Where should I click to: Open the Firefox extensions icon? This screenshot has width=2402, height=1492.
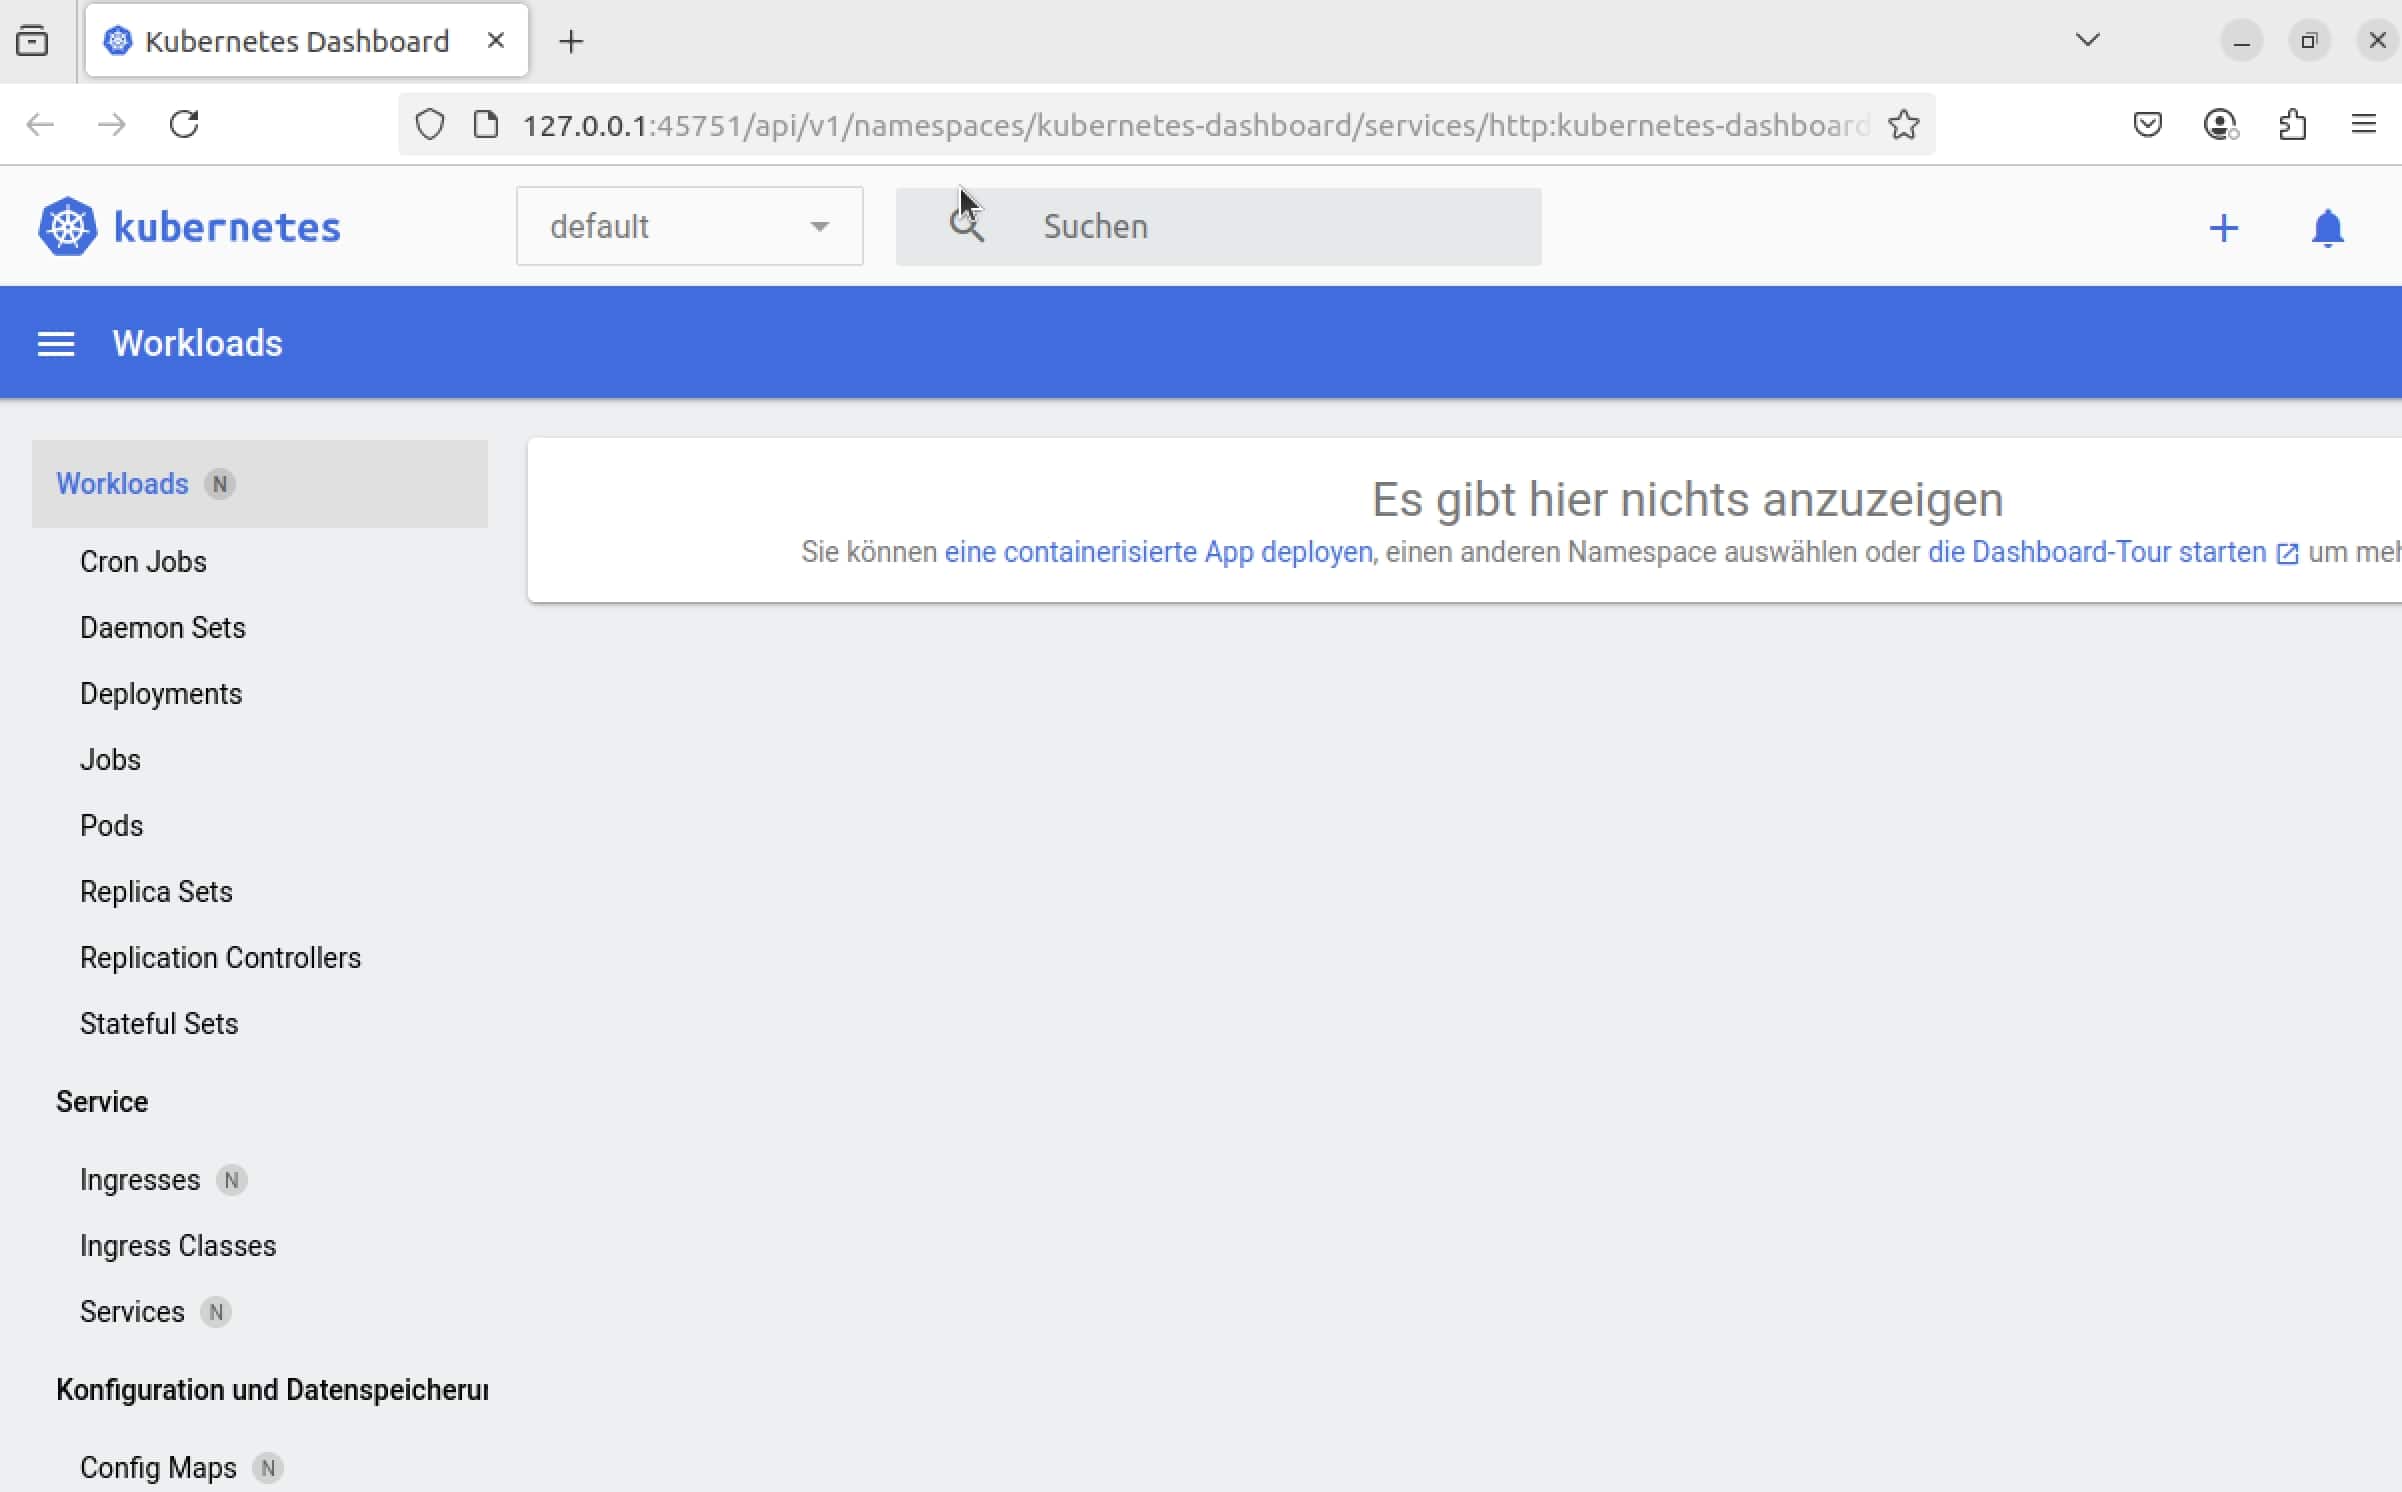coord(2292,125)
